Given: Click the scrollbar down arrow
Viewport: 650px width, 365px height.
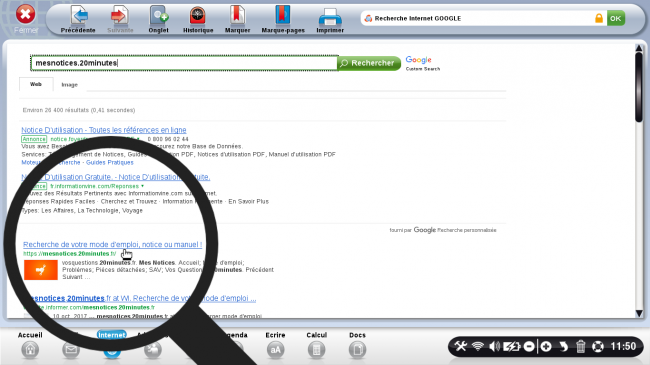Looking at the screenshot, I should pyautogui.click(x=639, y=314).
